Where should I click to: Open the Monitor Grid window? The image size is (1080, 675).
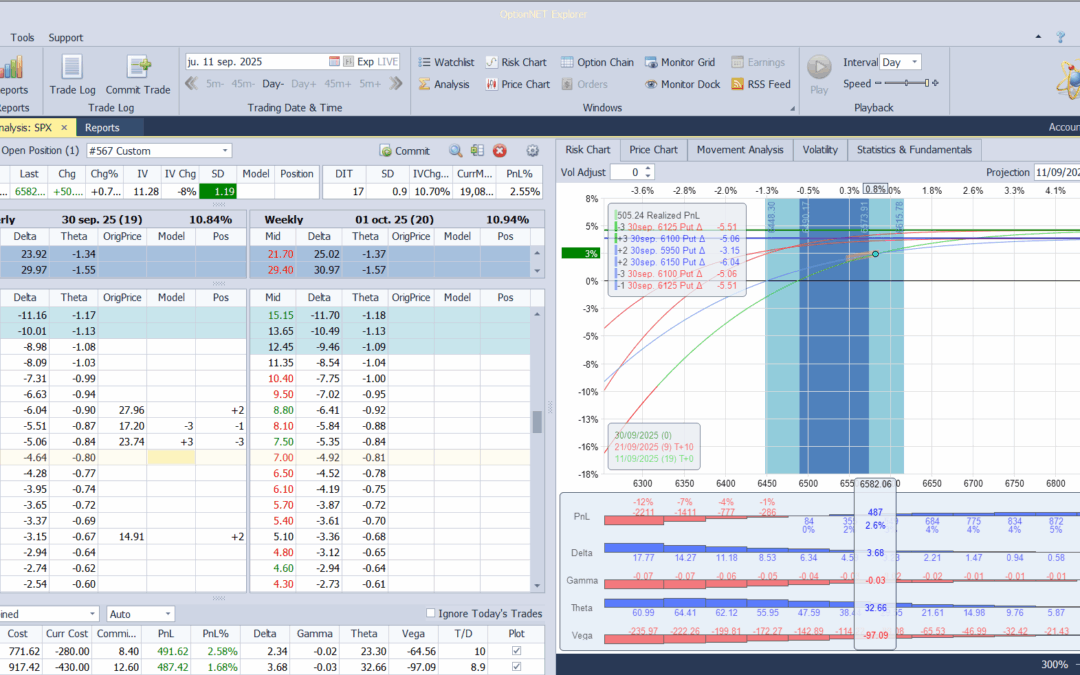click(680, 62)
